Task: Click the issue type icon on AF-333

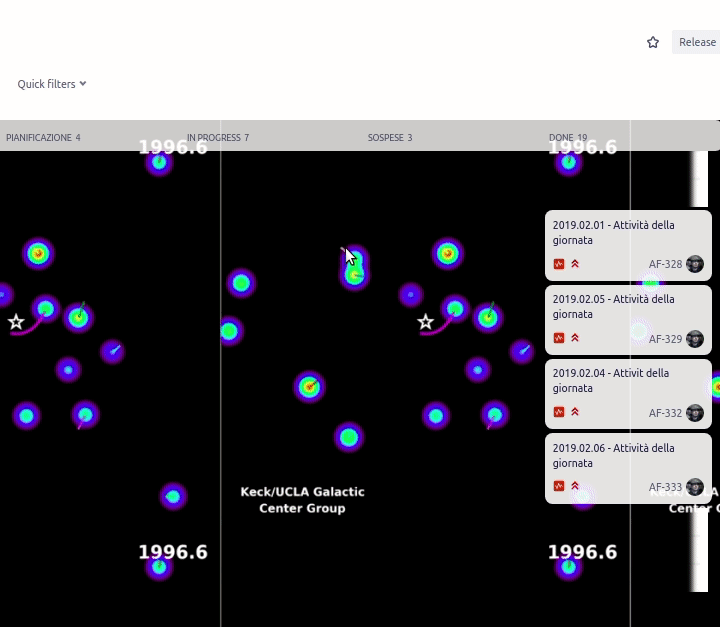Action: (559, 486)
